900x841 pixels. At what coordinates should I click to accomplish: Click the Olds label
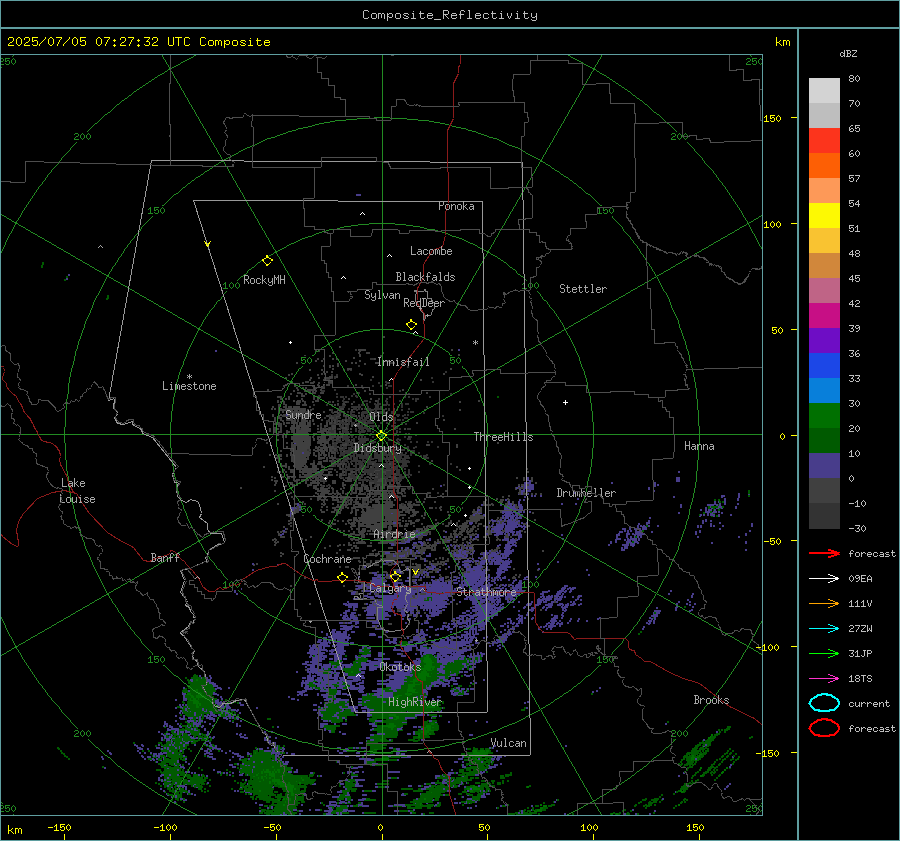pyautogui.click(x=381, y=417)
